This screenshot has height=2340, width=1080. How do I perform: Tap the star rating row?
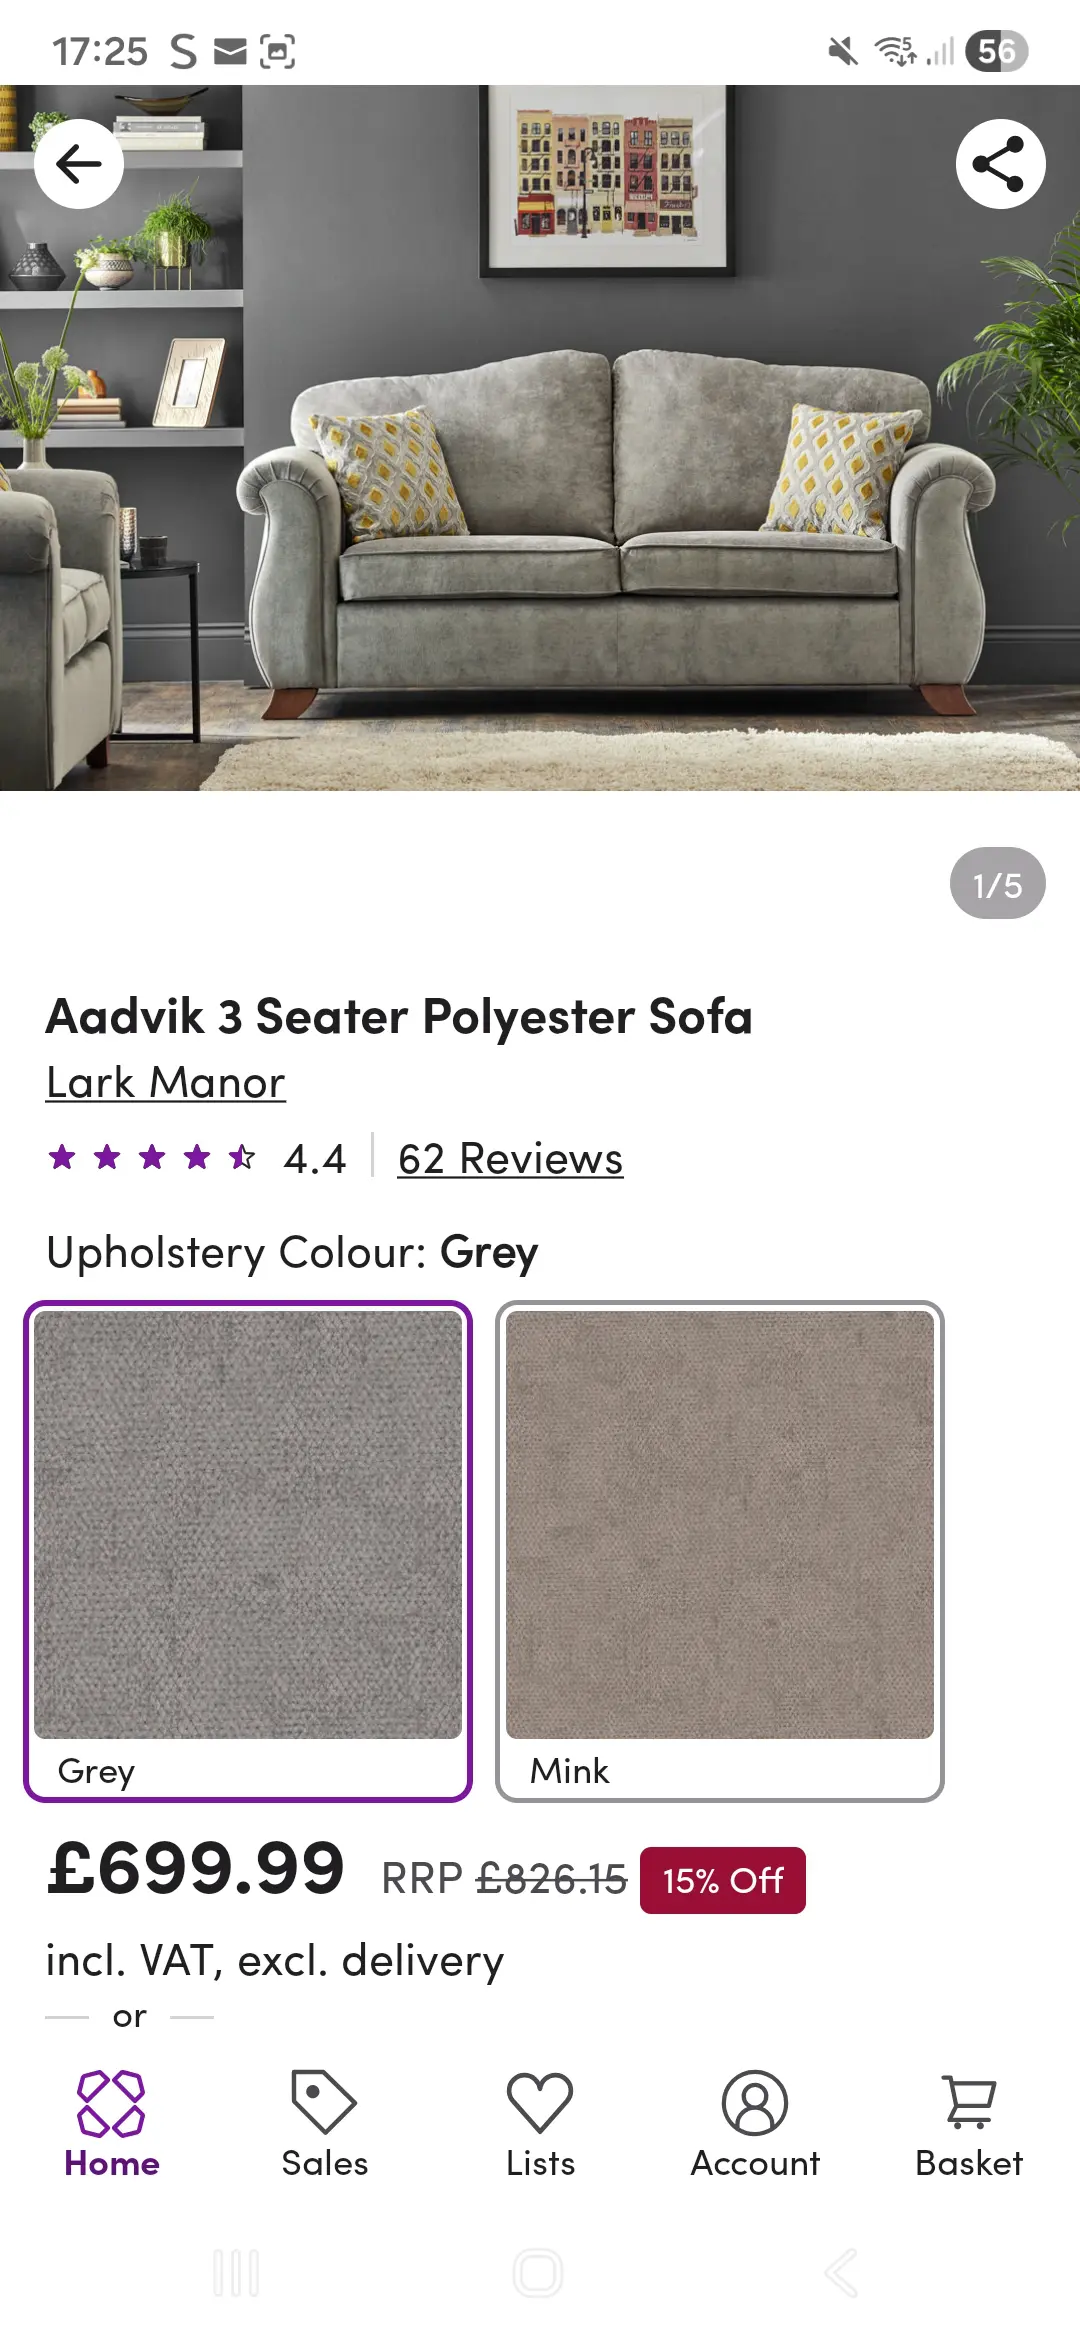197,1158
